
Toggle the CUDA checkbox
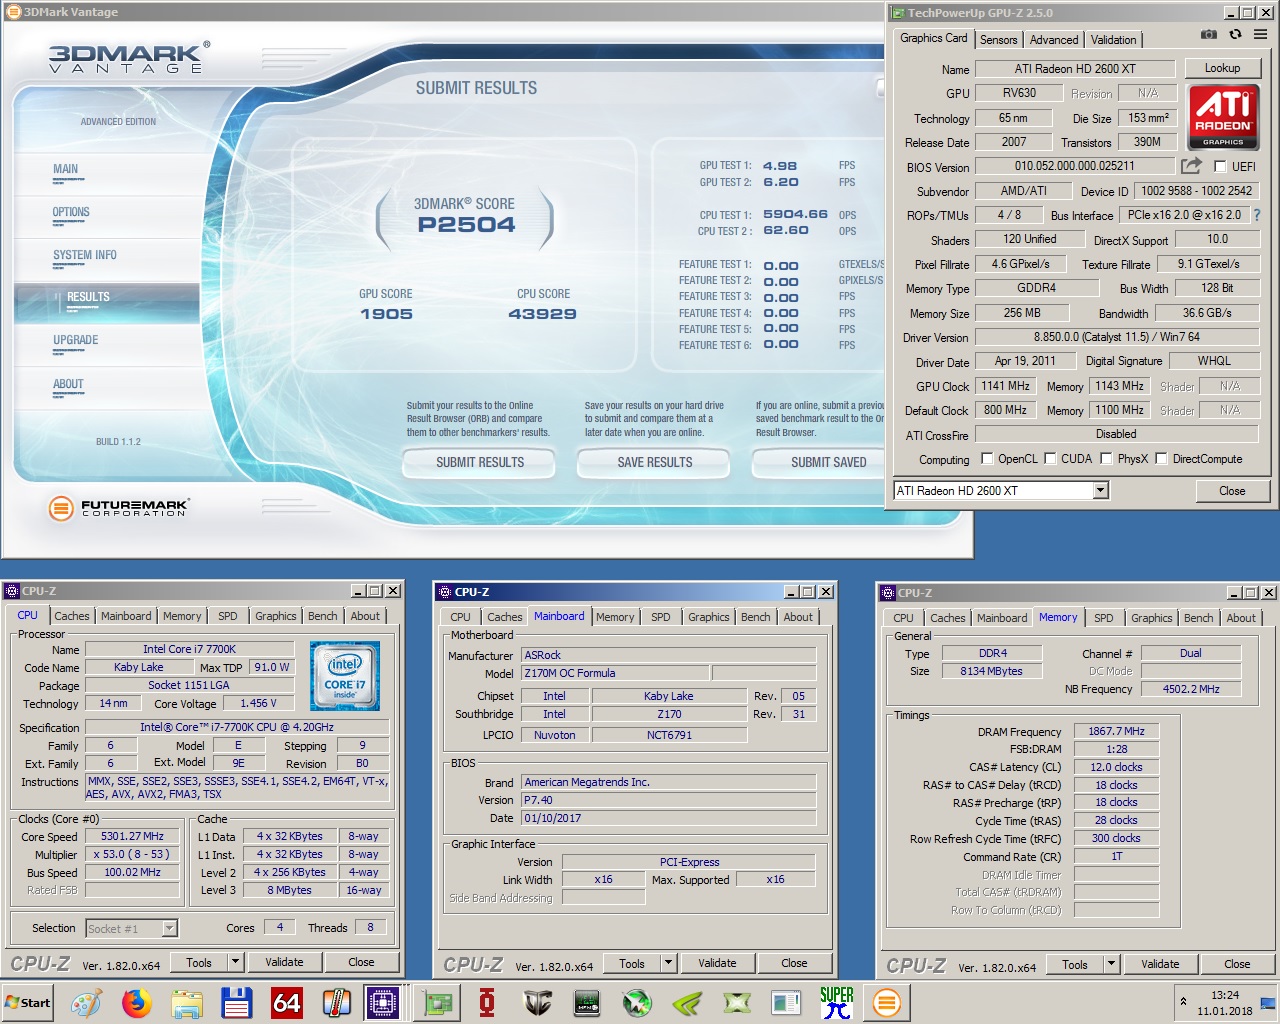point(1051,459)
